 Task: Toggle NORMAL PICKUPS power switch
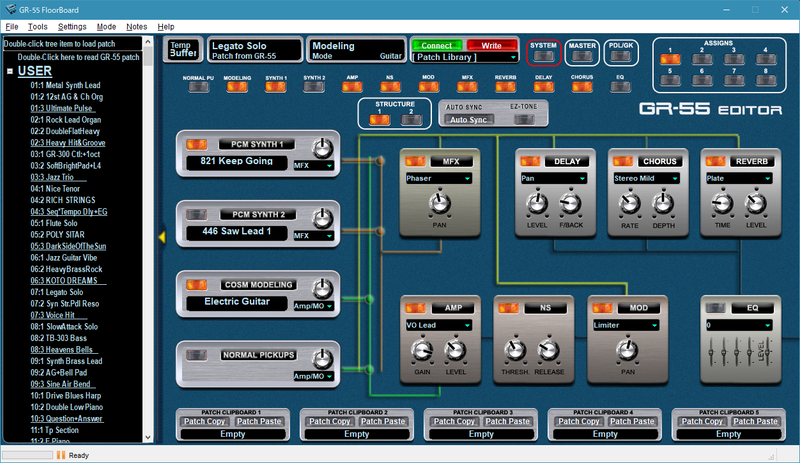pos(197,355)
